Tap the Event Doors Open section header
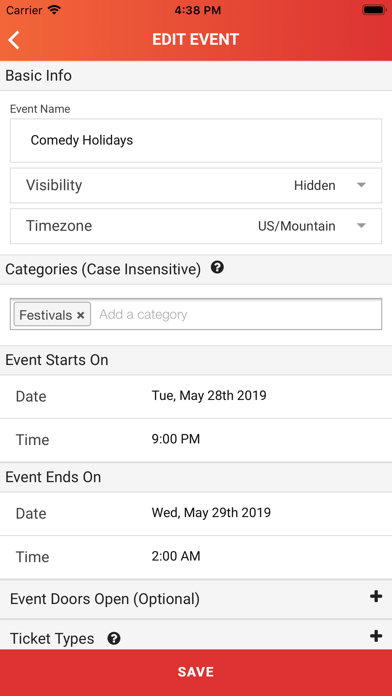392x696 pixels. pos(196,599)
